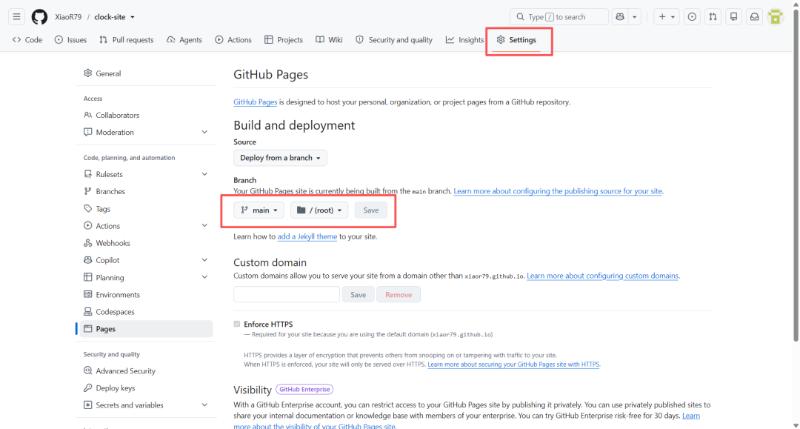
Task: Open link about securing Pages with HTTPS
Action: [513, 364]
